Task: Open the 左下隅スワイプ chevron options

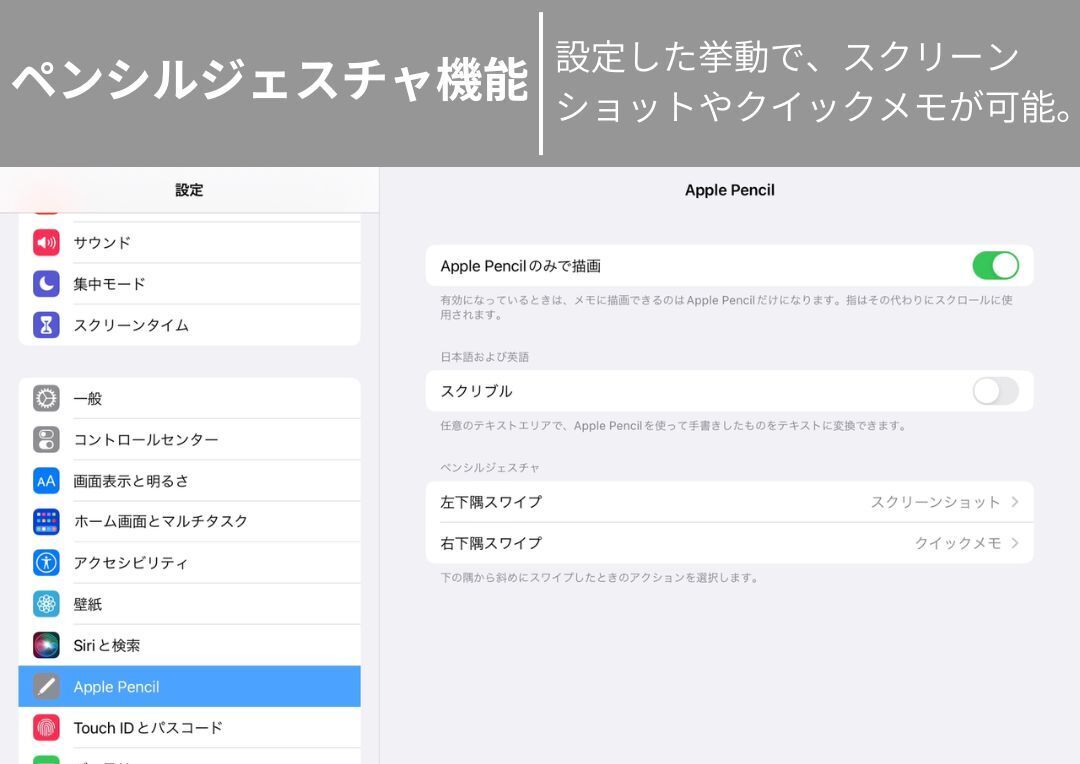Action: coord(1015,502)
